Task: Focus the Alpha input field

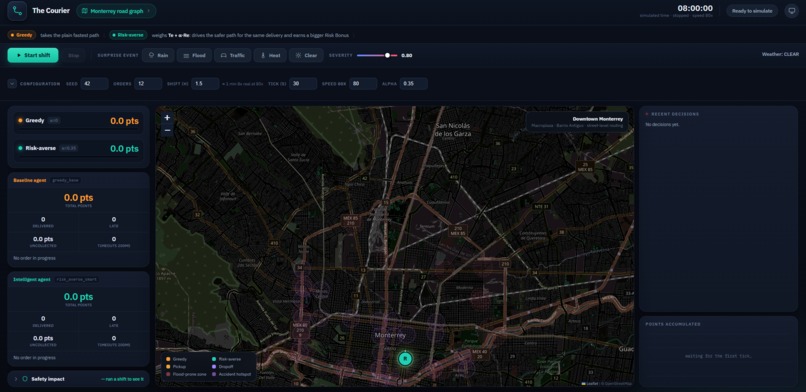Action: point(413,84)
